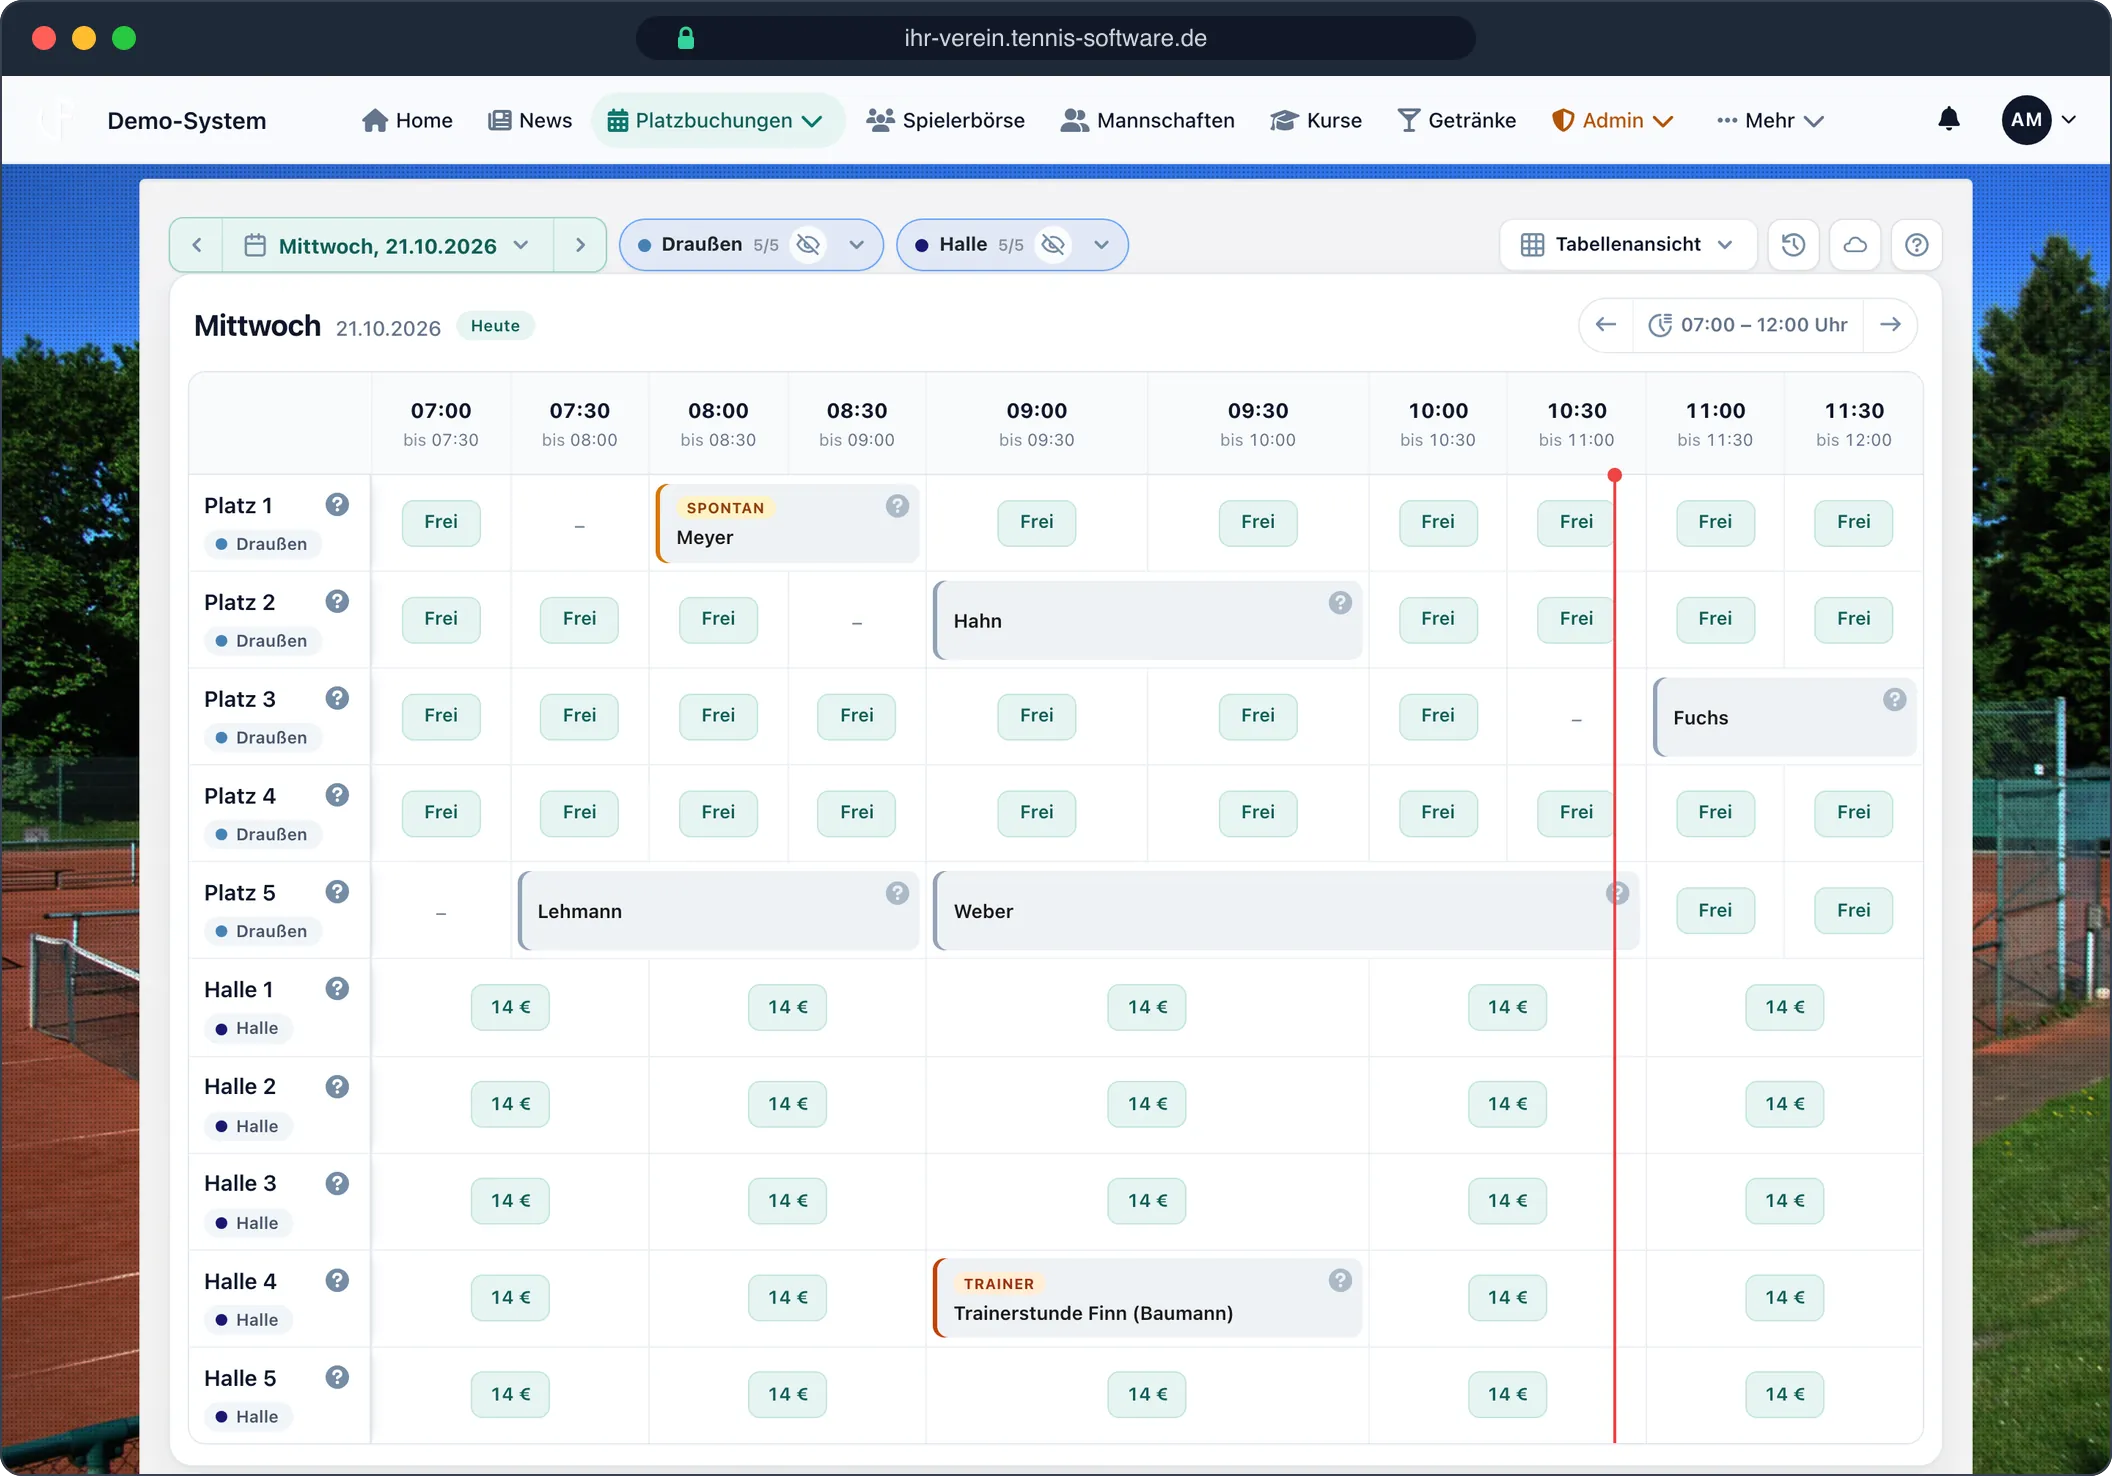Open details icon on Weber booking
2112x1476 pixels.
1617,893
